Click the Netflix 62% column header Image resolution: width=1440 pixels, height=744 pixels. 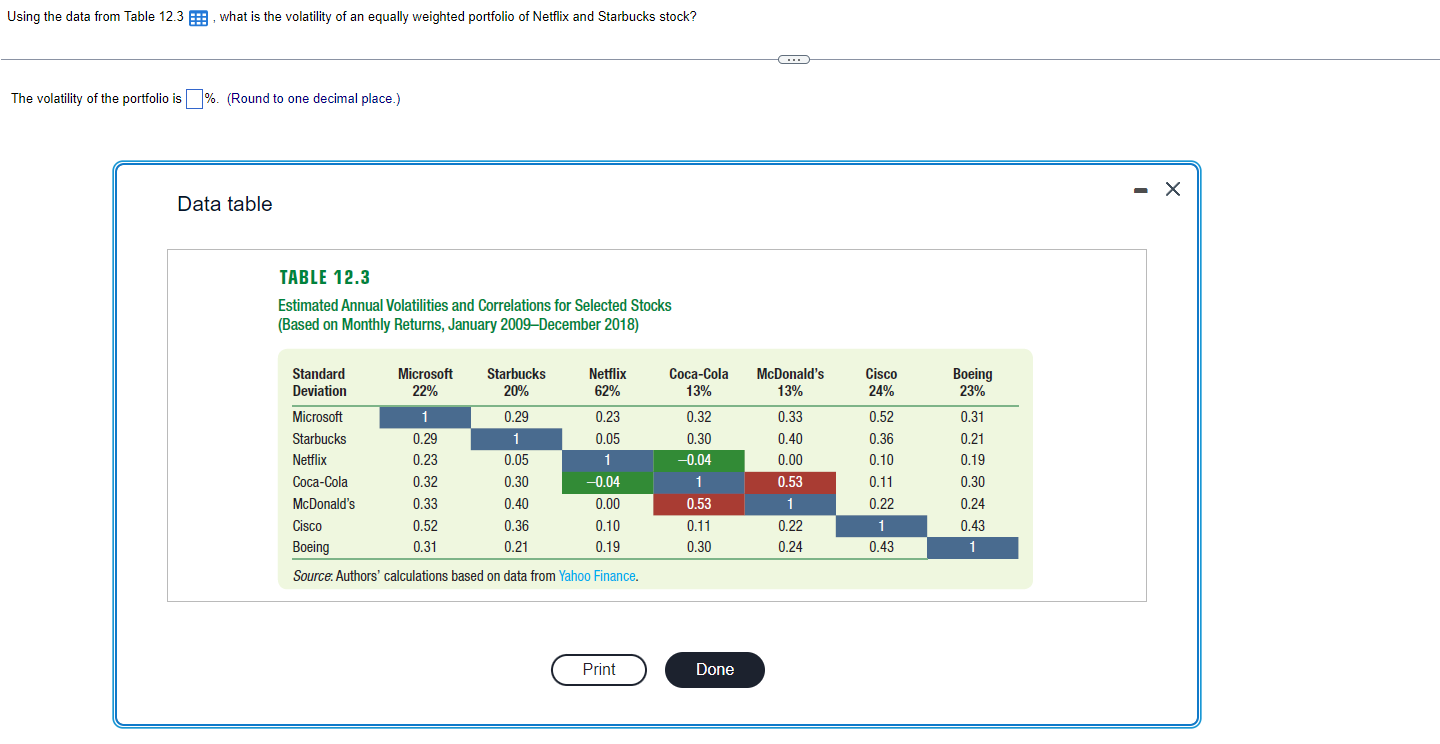[607, 381]
